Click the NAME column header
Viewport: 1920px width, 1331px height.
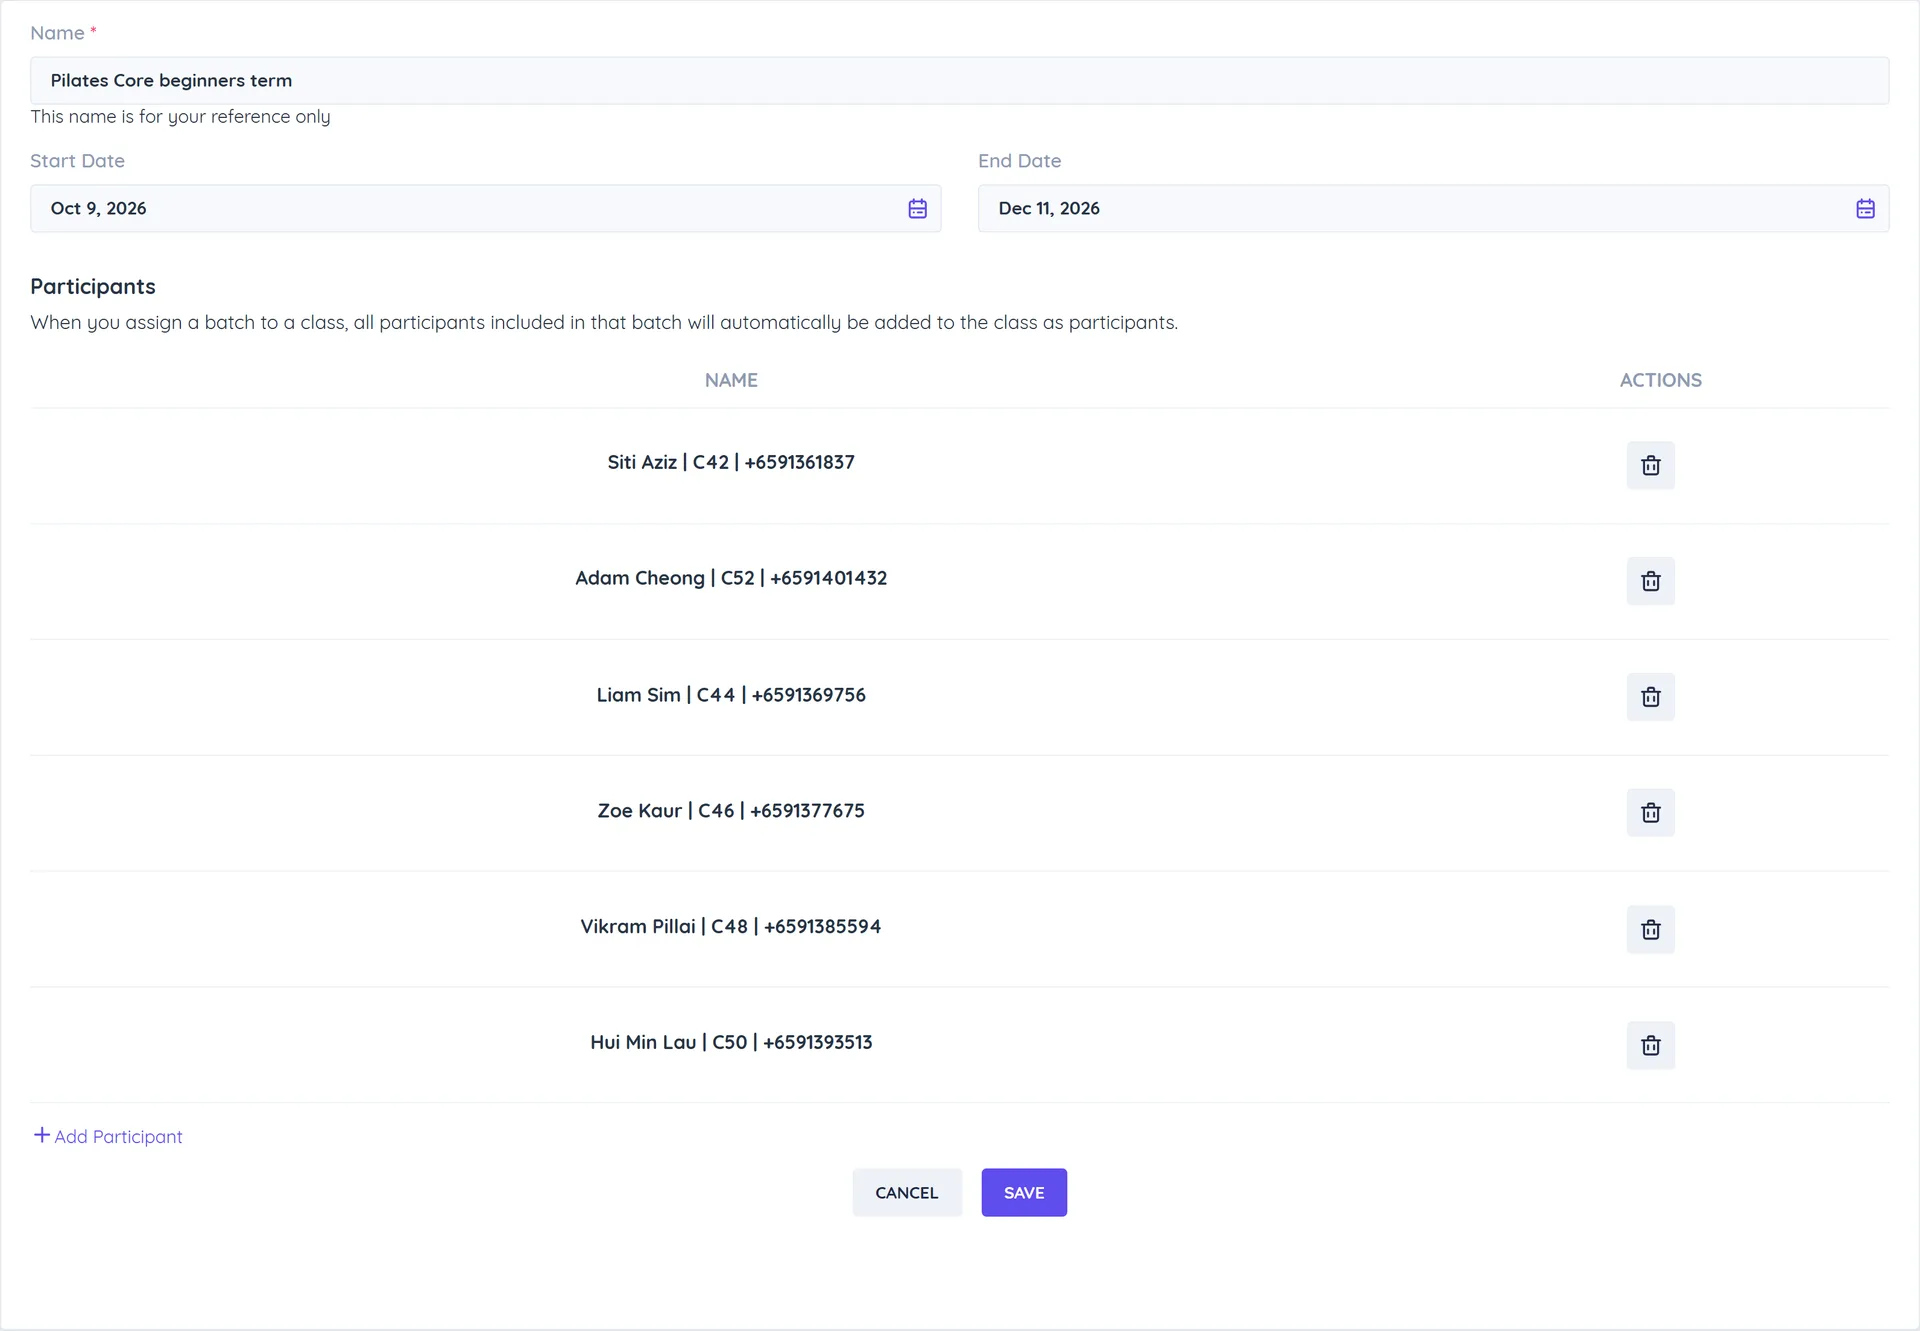(731, 380)
